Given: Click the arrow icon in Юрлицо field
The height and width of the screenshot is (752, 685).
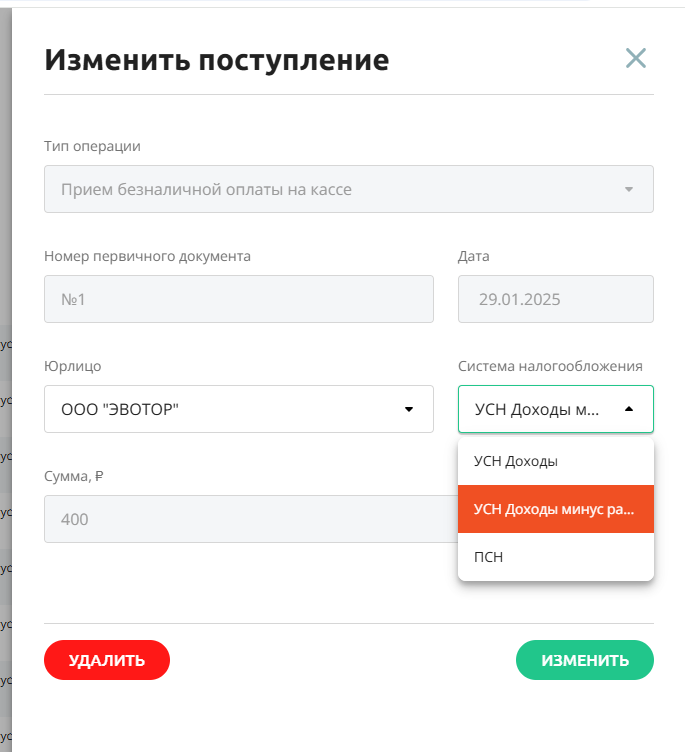Looking at the screenshot, I should point(409,409).
